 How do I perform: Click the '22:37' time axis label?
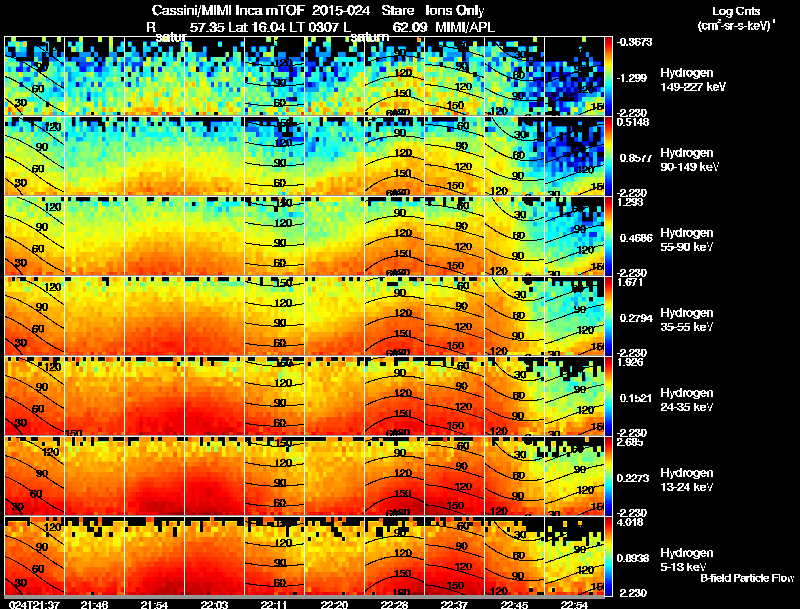(454, 604)
